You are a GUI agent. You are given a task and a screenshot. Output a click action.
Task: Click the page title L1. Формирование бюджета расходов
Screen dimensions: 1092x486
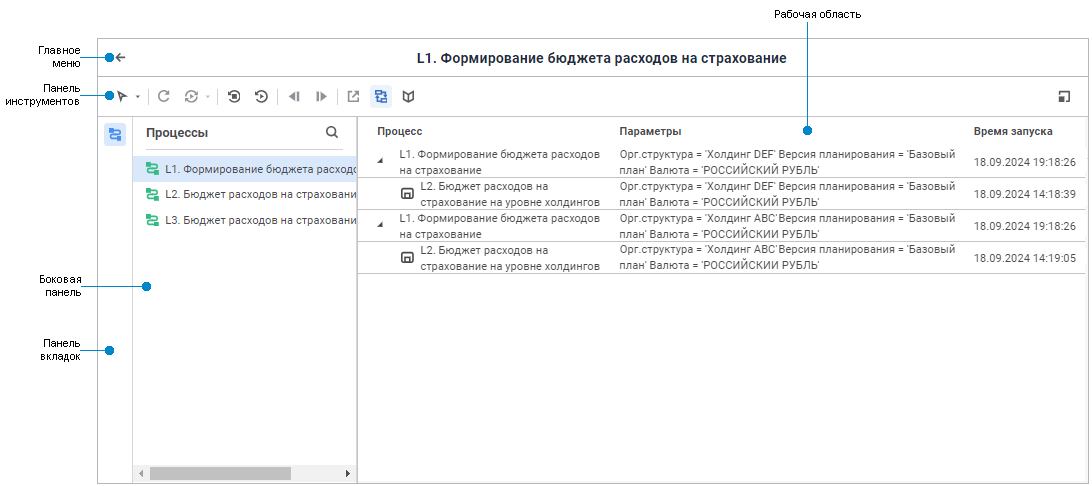[x=602, y=58]
